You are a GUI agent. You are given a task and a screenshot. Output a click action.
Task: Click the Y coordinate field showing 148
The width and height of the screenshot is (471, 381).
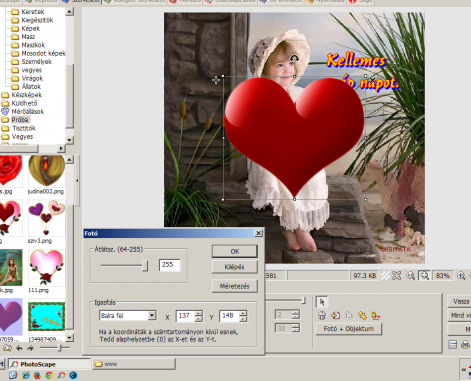[230, 316]
